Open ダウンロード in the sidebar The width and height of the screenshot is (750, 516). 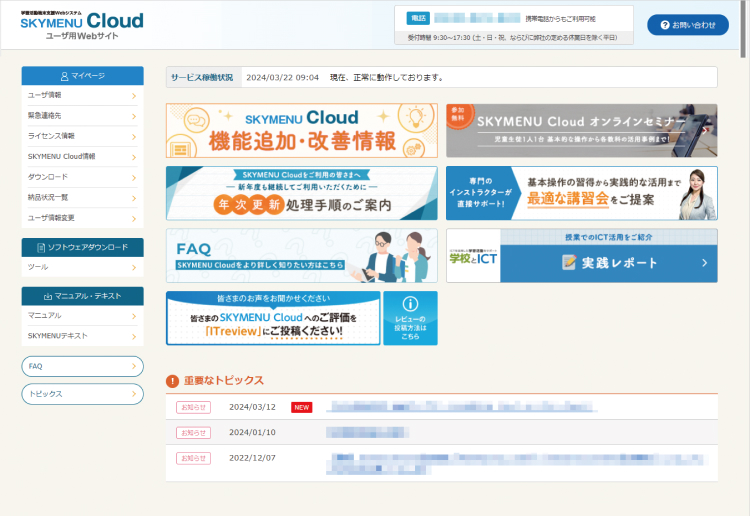82,177
